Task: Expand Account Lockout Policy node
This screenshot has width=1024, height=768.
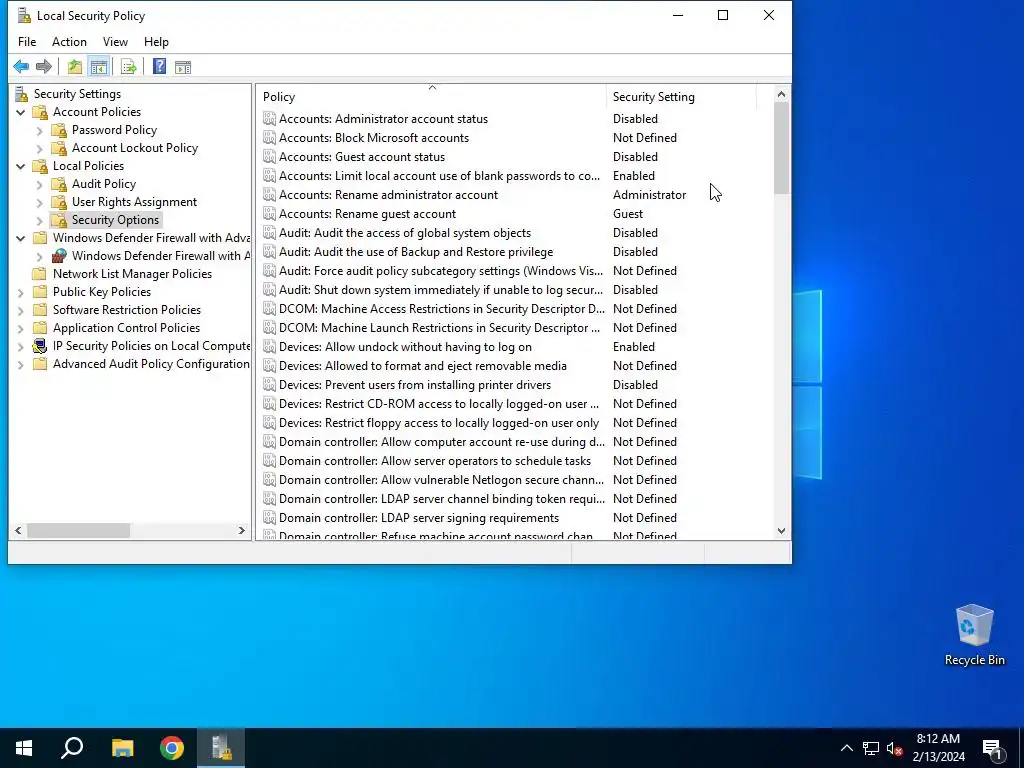Action: [39, 148]
